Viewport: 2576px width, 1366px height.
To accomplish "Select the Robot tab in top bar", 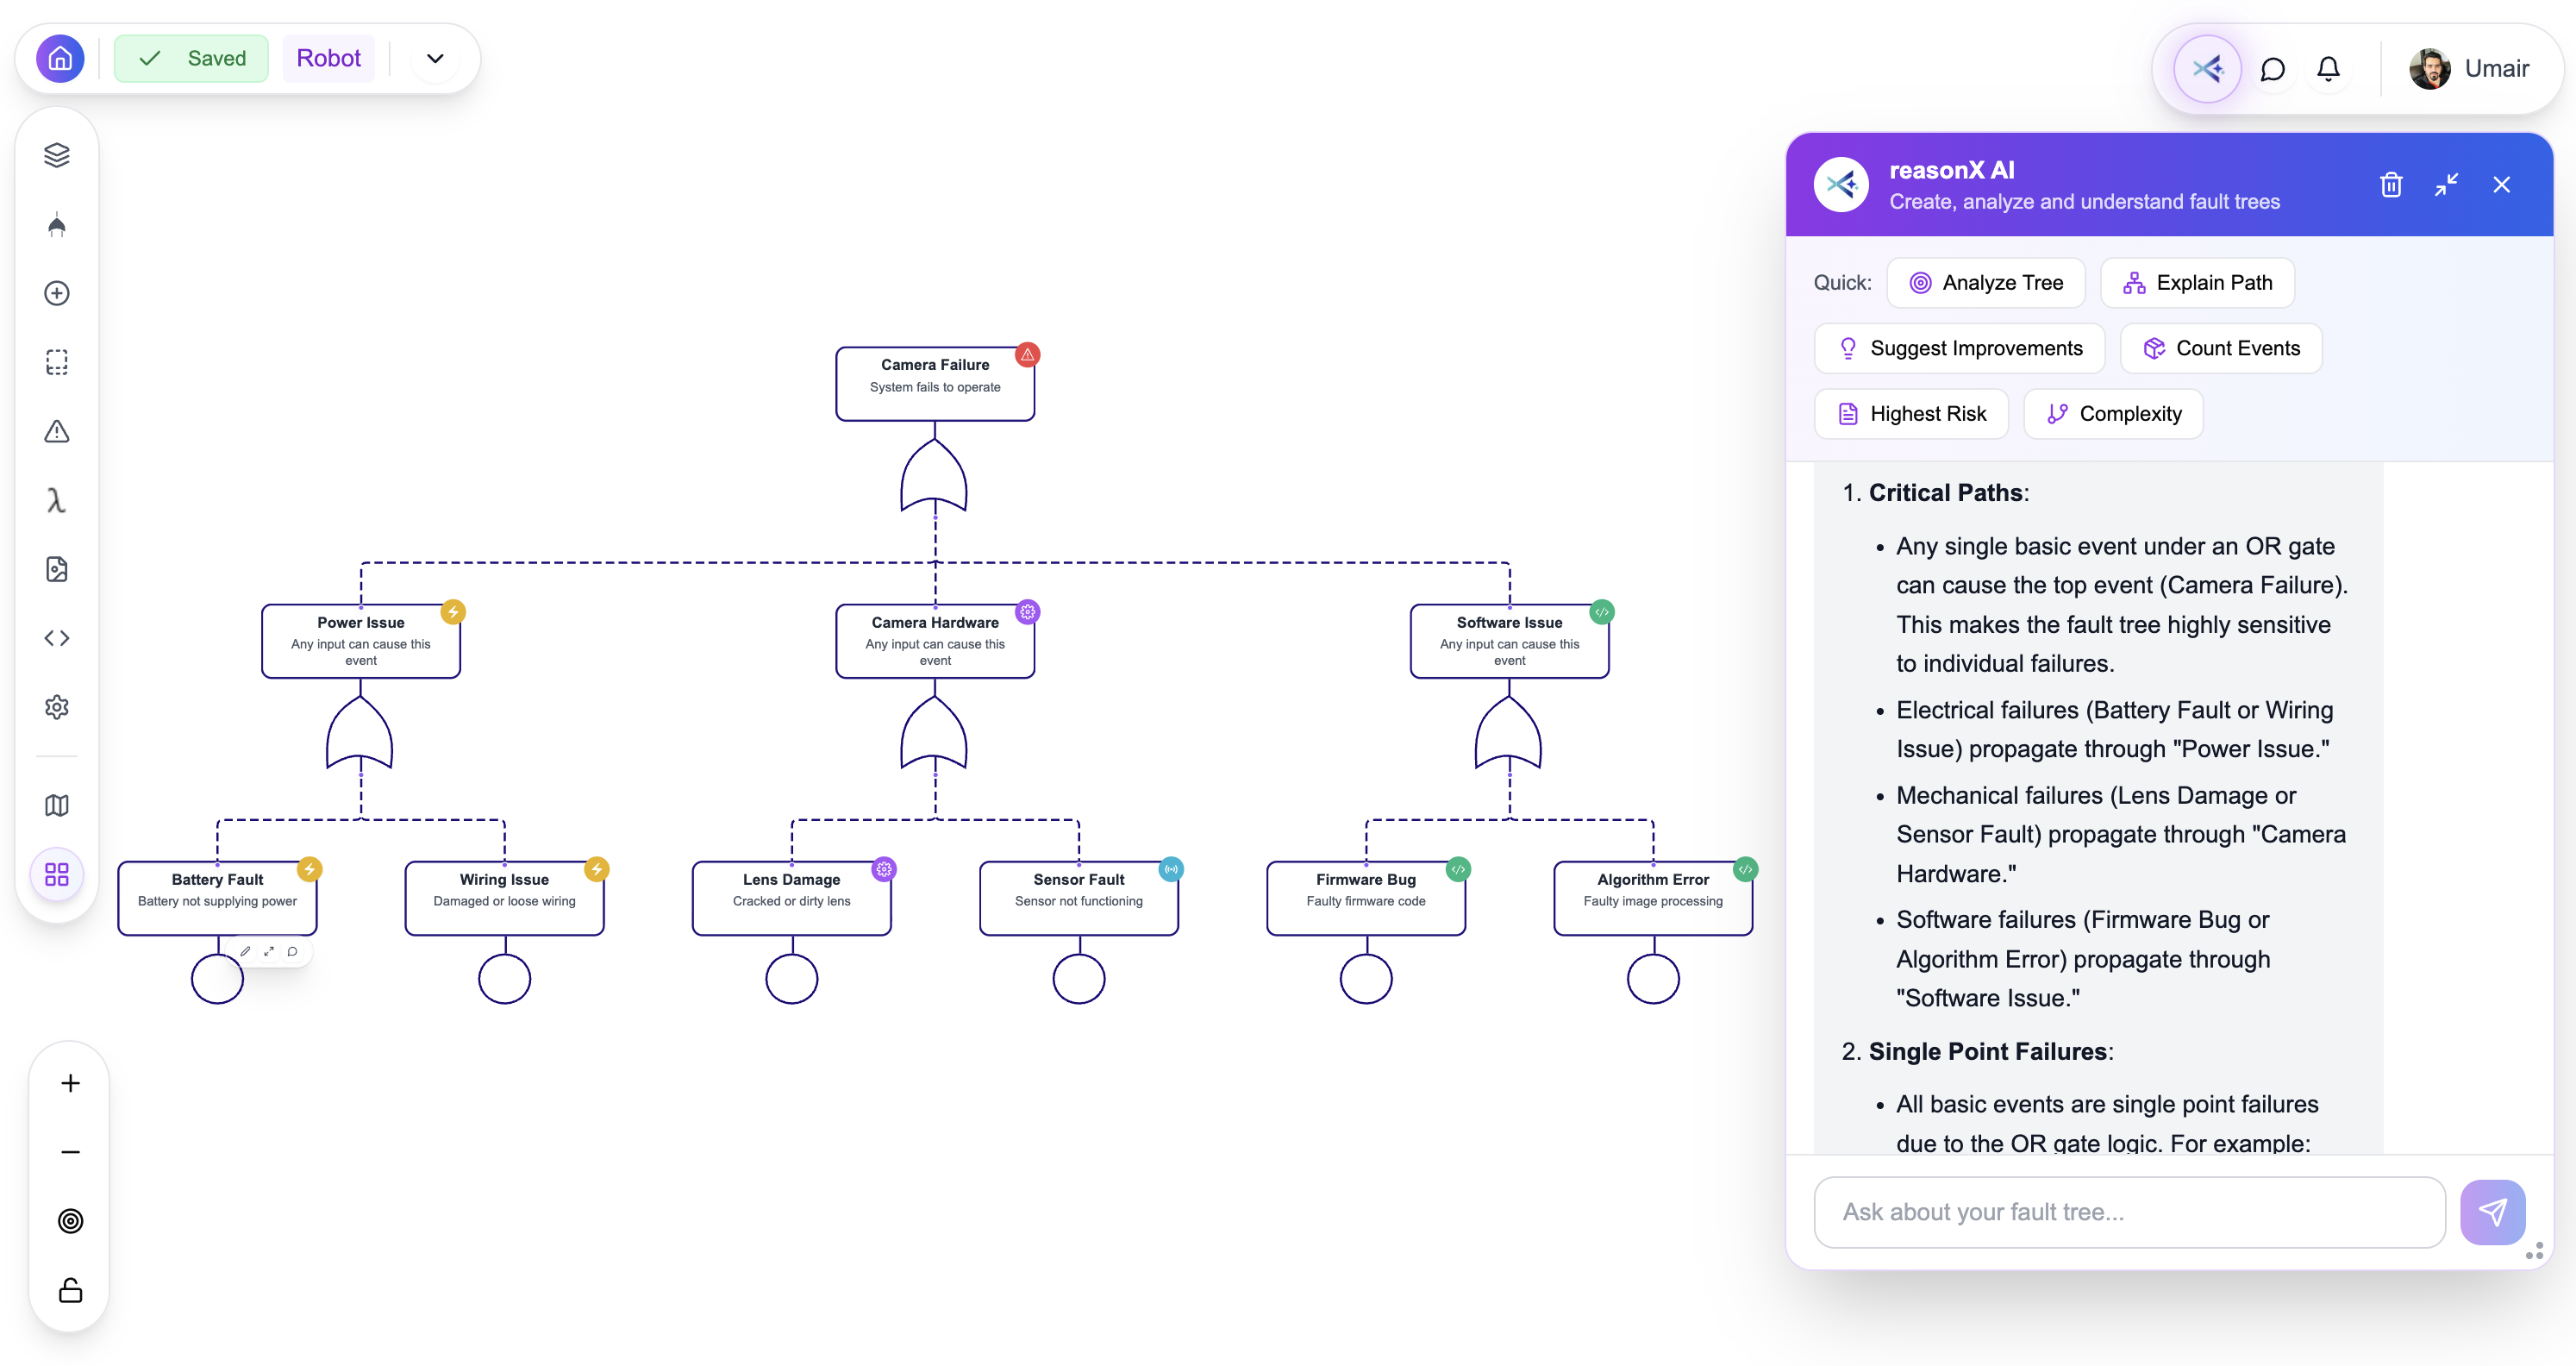I will (329, 57).
